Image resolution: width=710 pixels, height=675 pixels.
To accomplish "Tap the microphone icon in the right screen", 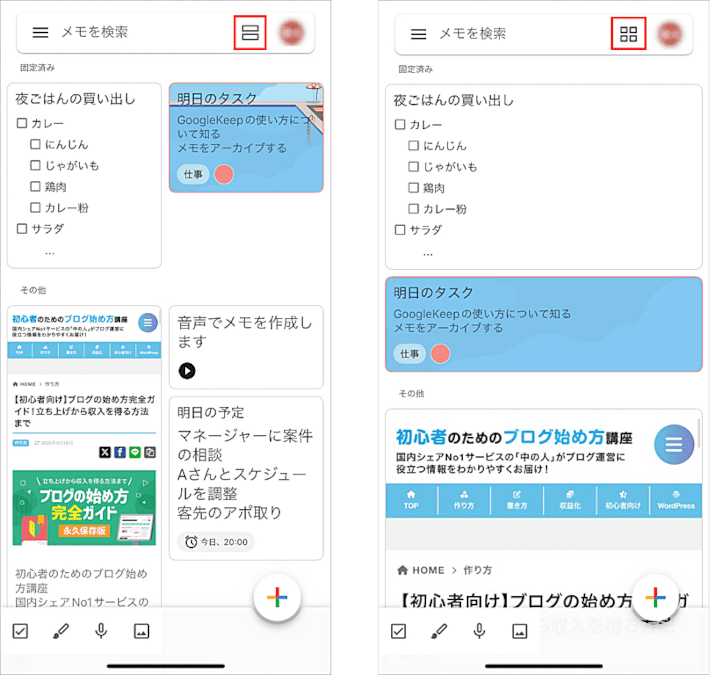I will (x=479, y=631).
